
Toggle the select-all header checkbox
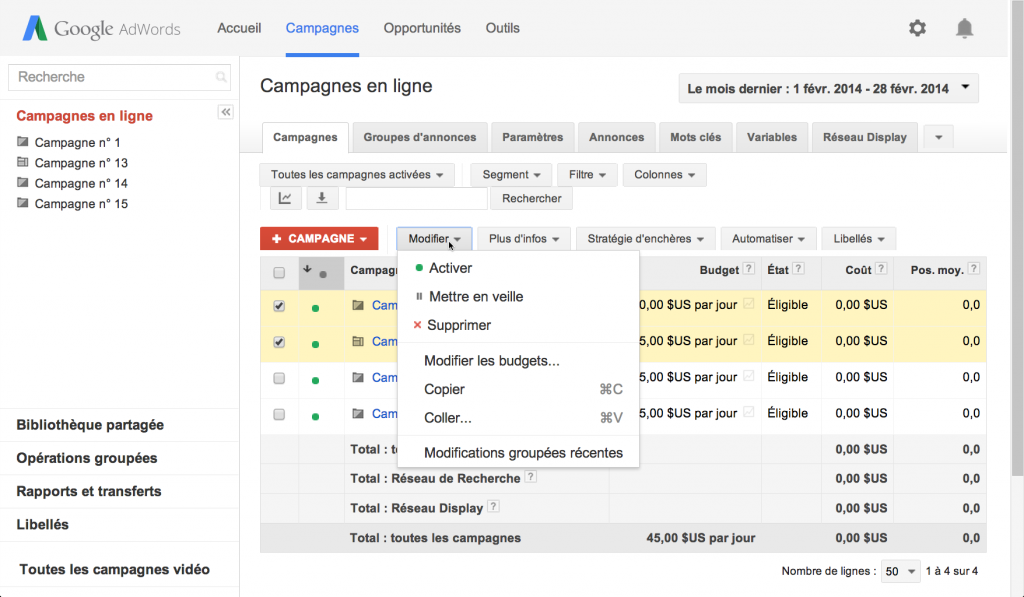[279, 272]
